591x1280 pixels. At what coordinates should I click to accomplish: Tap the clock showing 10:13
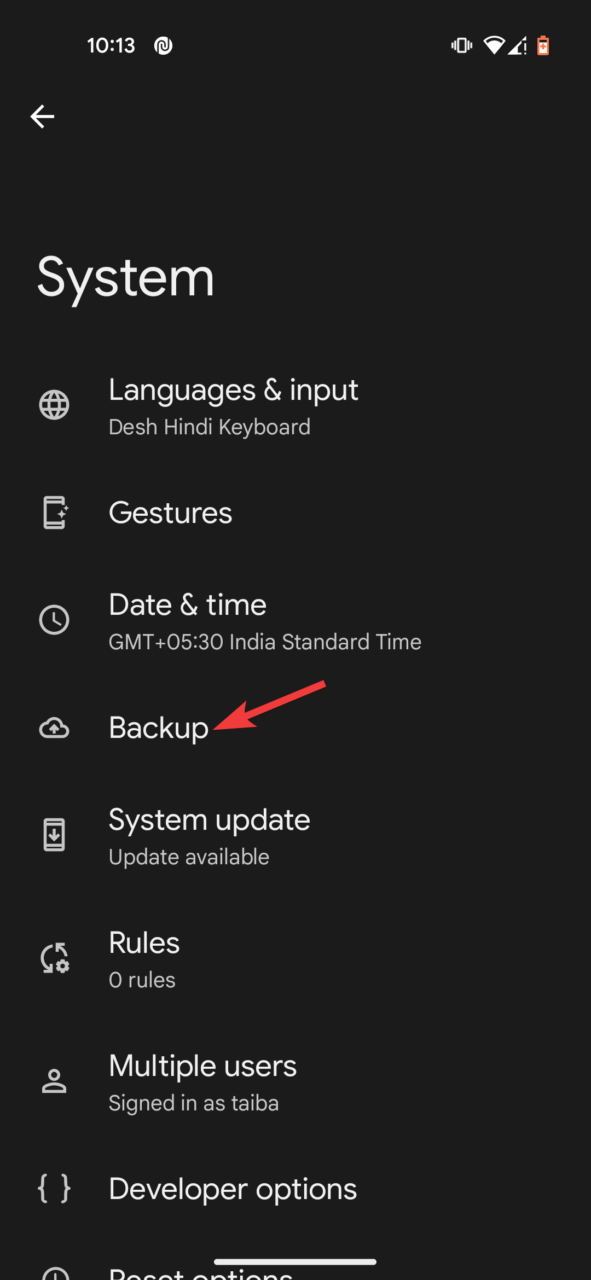[113, 44]
